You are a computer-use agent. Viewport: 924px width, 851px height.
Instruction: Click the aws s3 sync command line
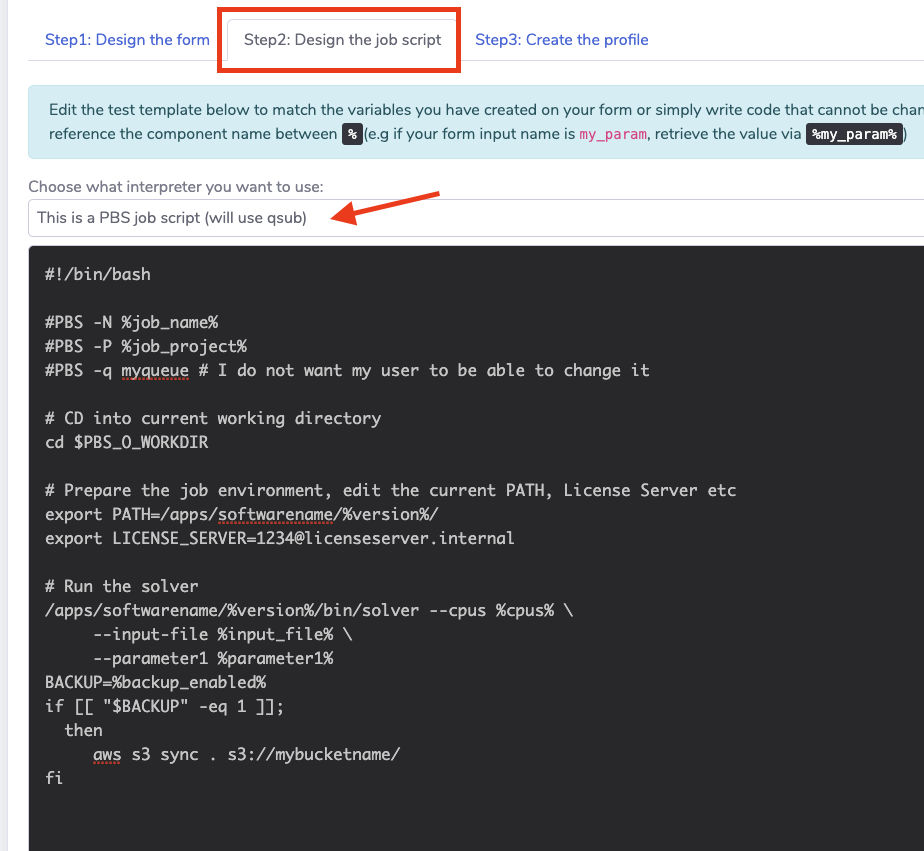click(246, 754)
